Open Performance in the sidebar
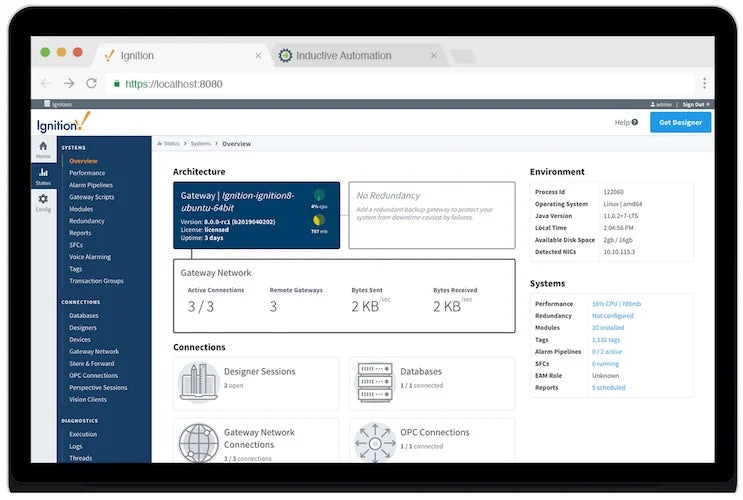Screen dimensions: 743x500 point(87,173)
